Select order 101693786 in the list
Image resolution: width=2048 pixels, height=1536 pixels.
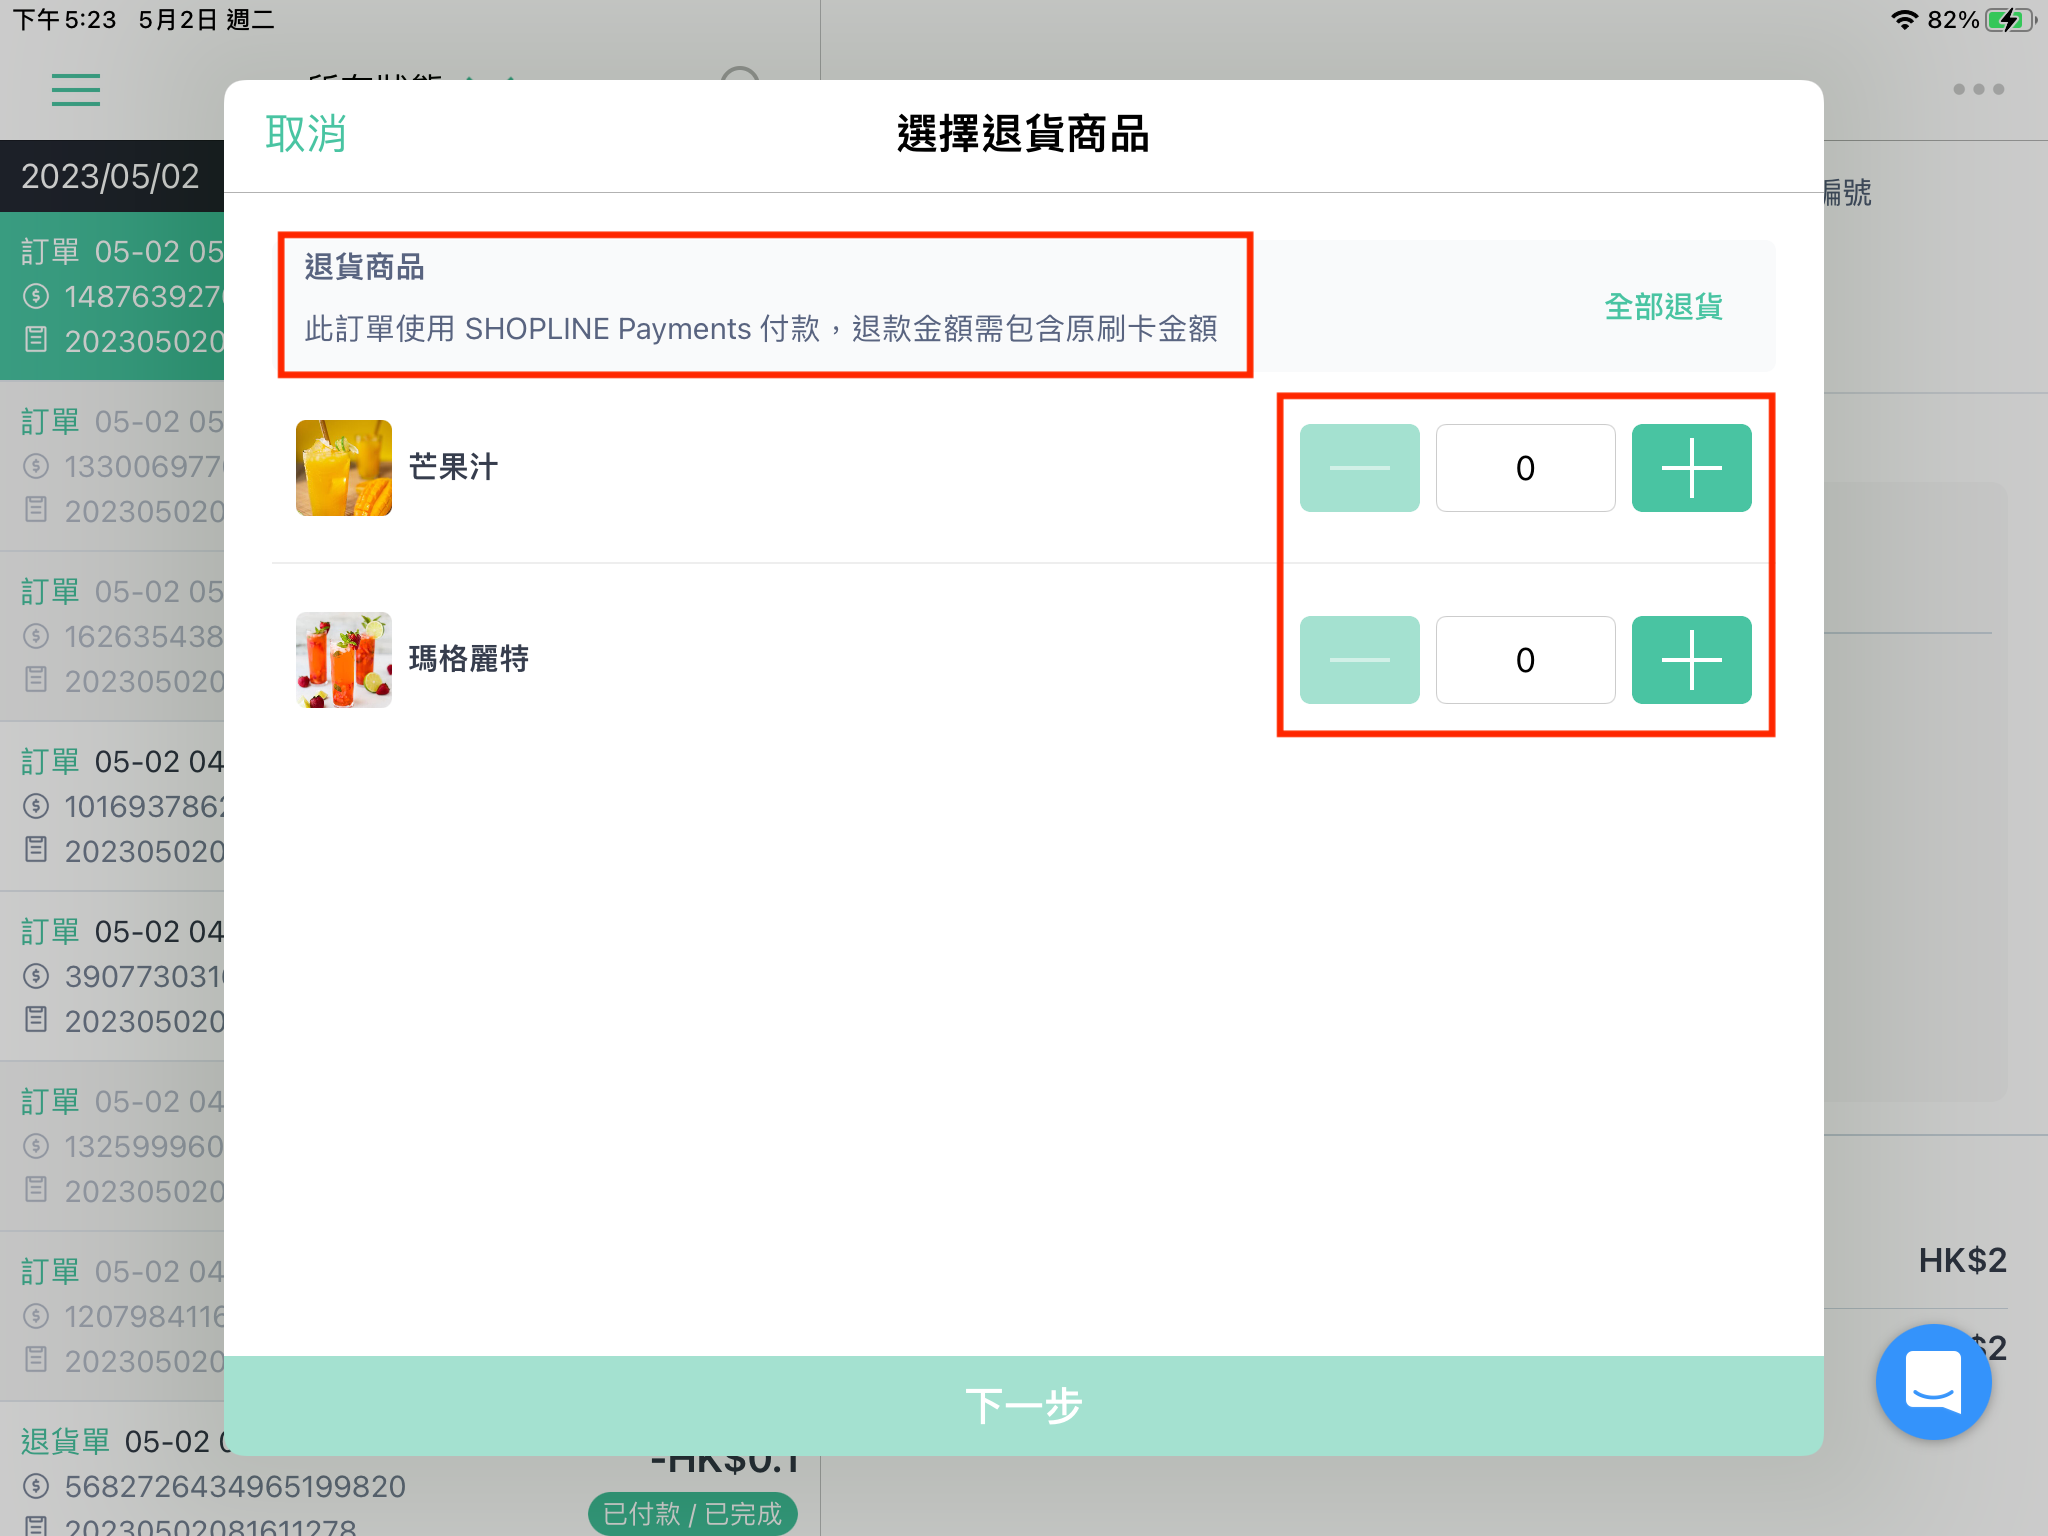112,806
